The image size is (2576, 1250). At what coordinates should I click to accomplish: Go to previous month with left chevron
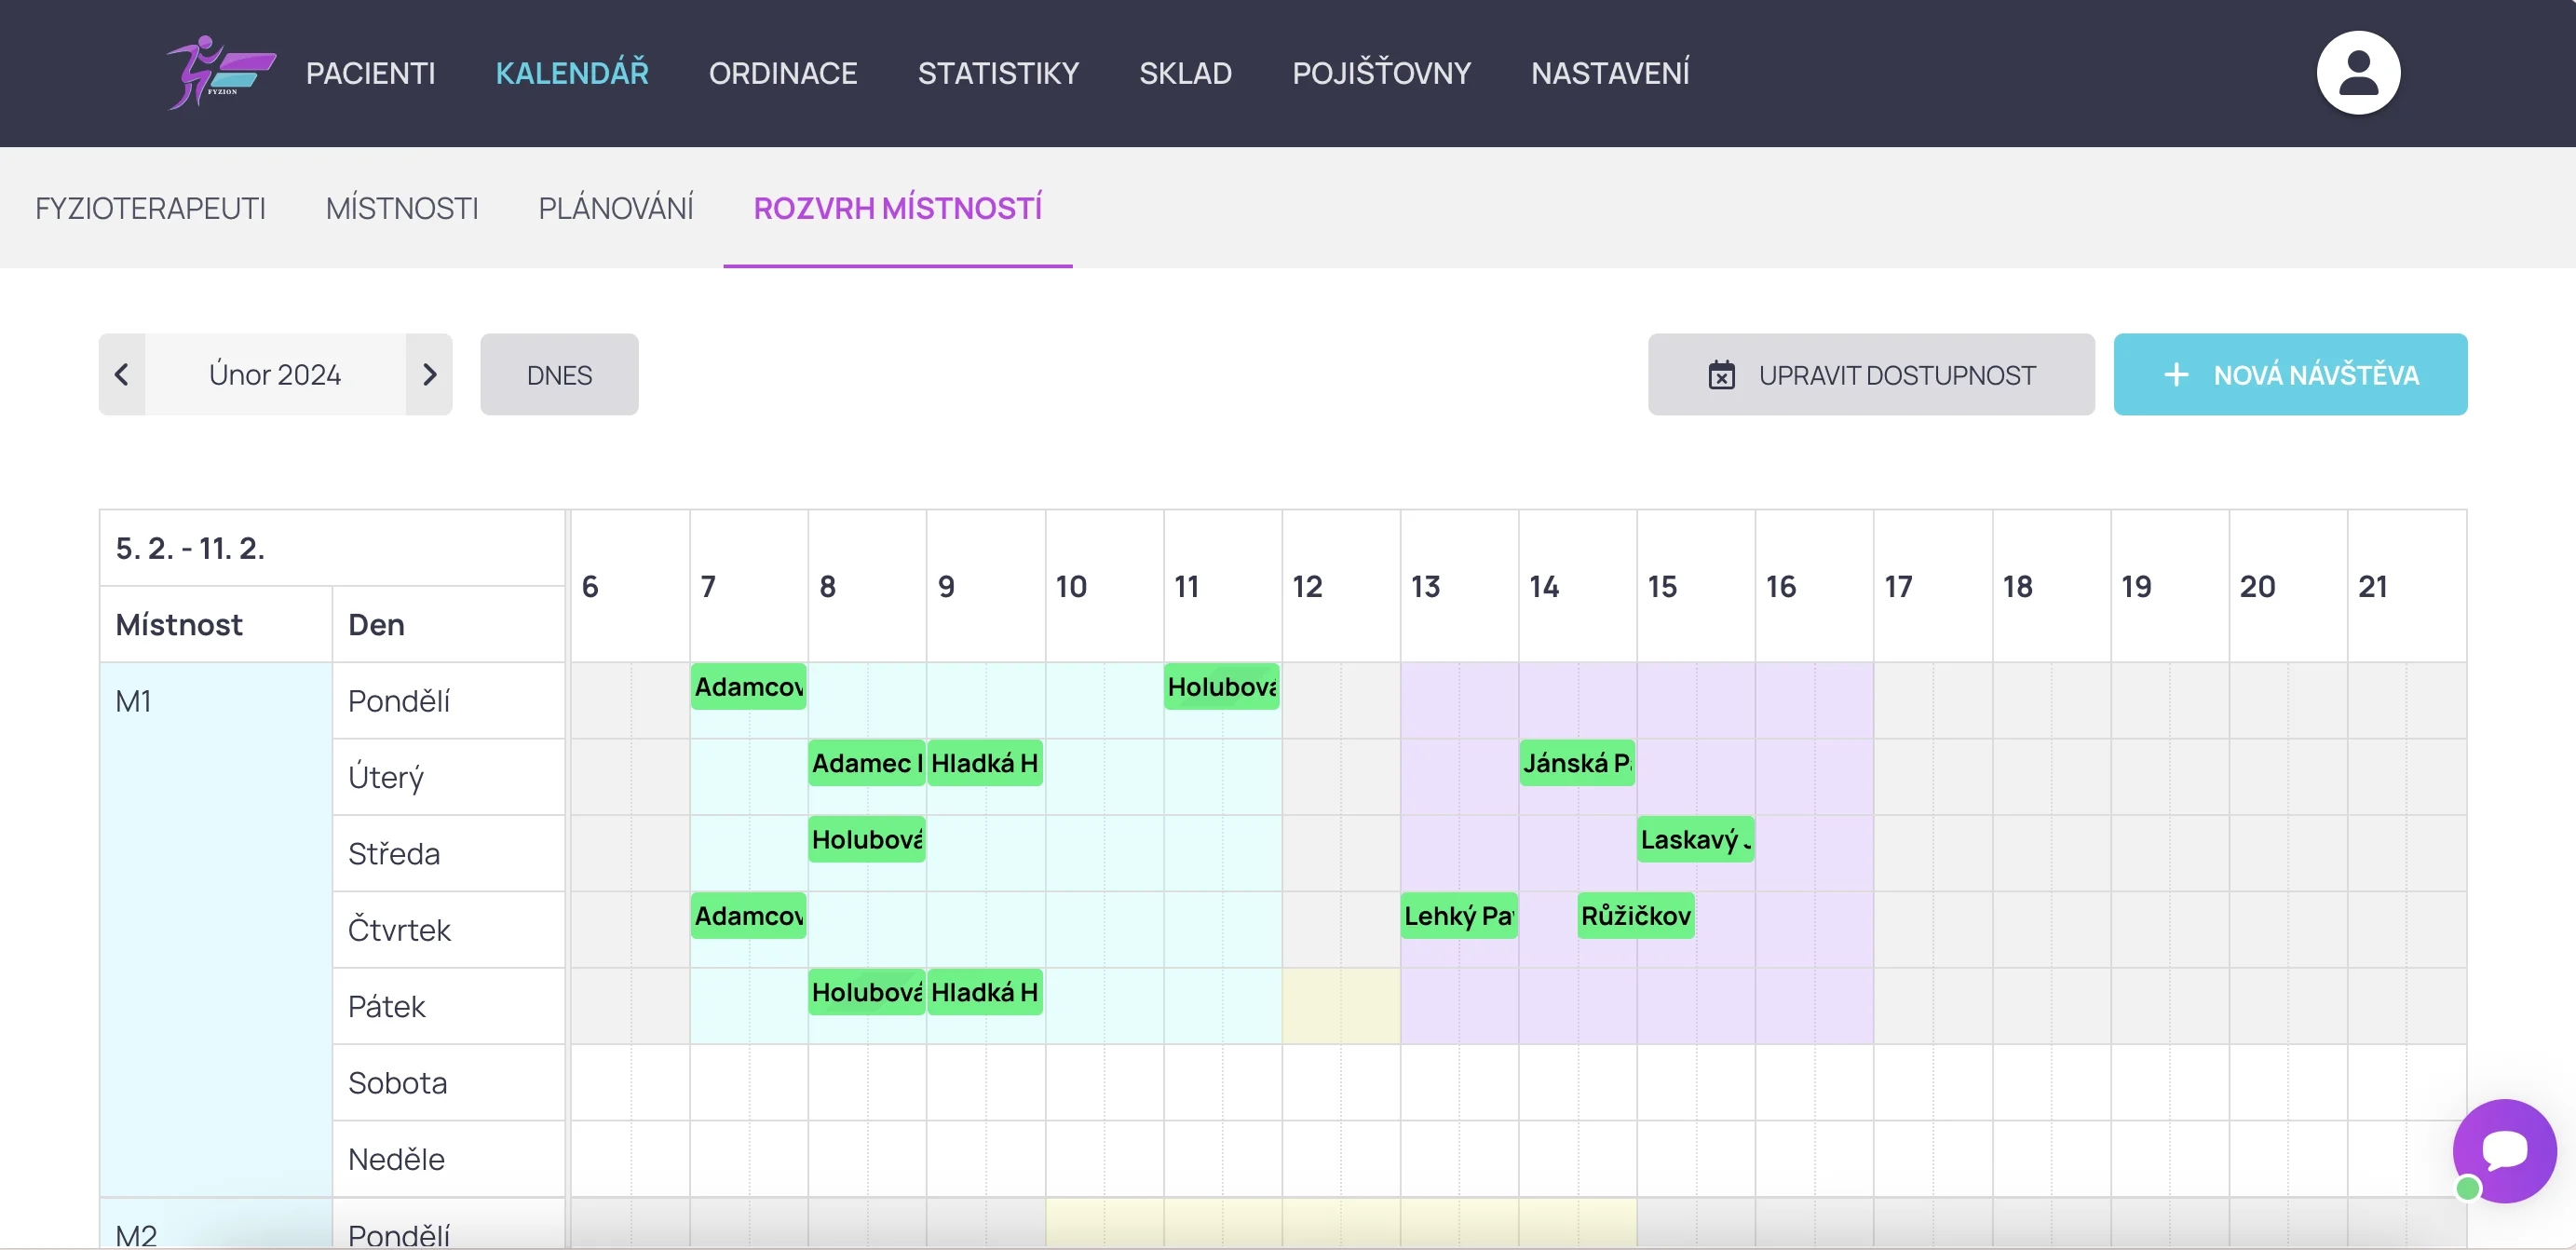click(122, 374)
